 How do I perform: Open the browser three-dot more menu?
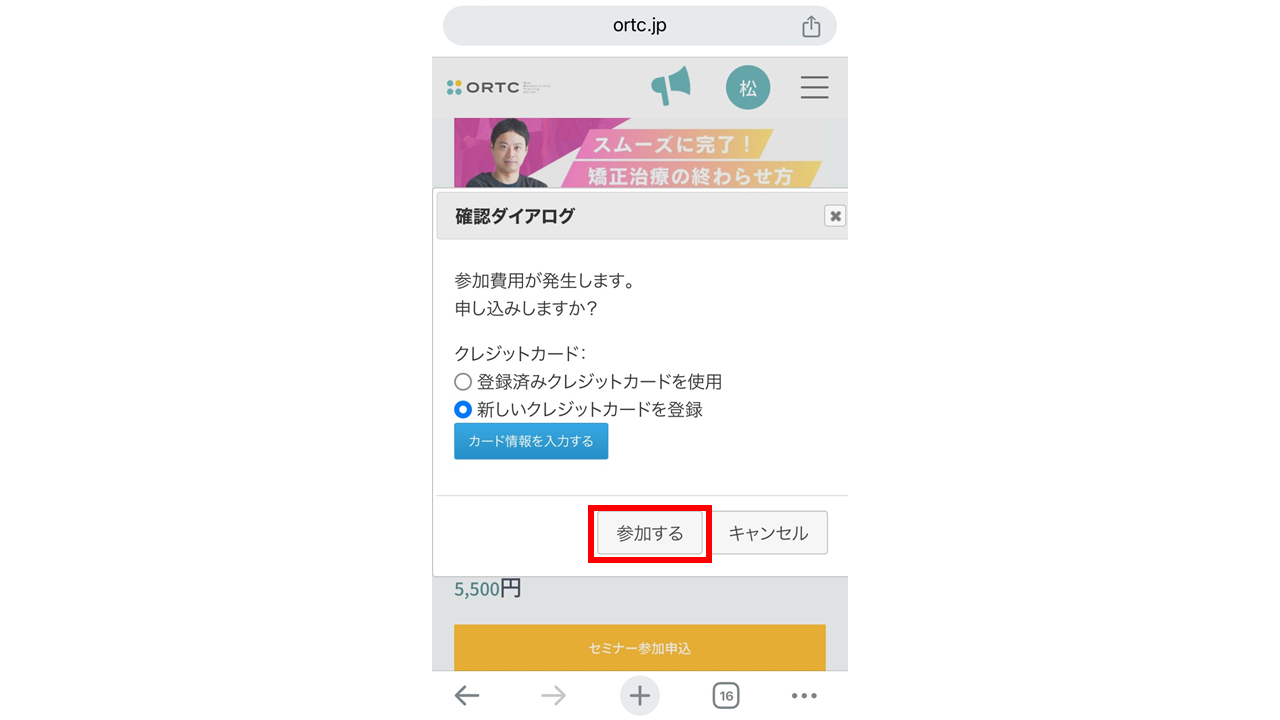point(804,696)
